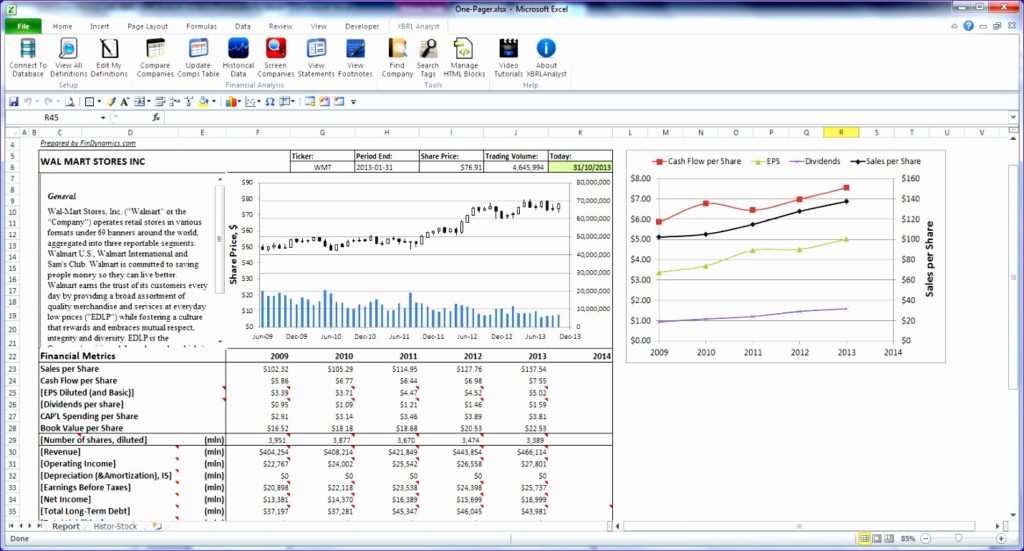The height and width of the screenshot is (551, 1024).
Task: Click the Prepared by FinDynamics.com link
Action: pyautogui.click(x=88, y=143)
